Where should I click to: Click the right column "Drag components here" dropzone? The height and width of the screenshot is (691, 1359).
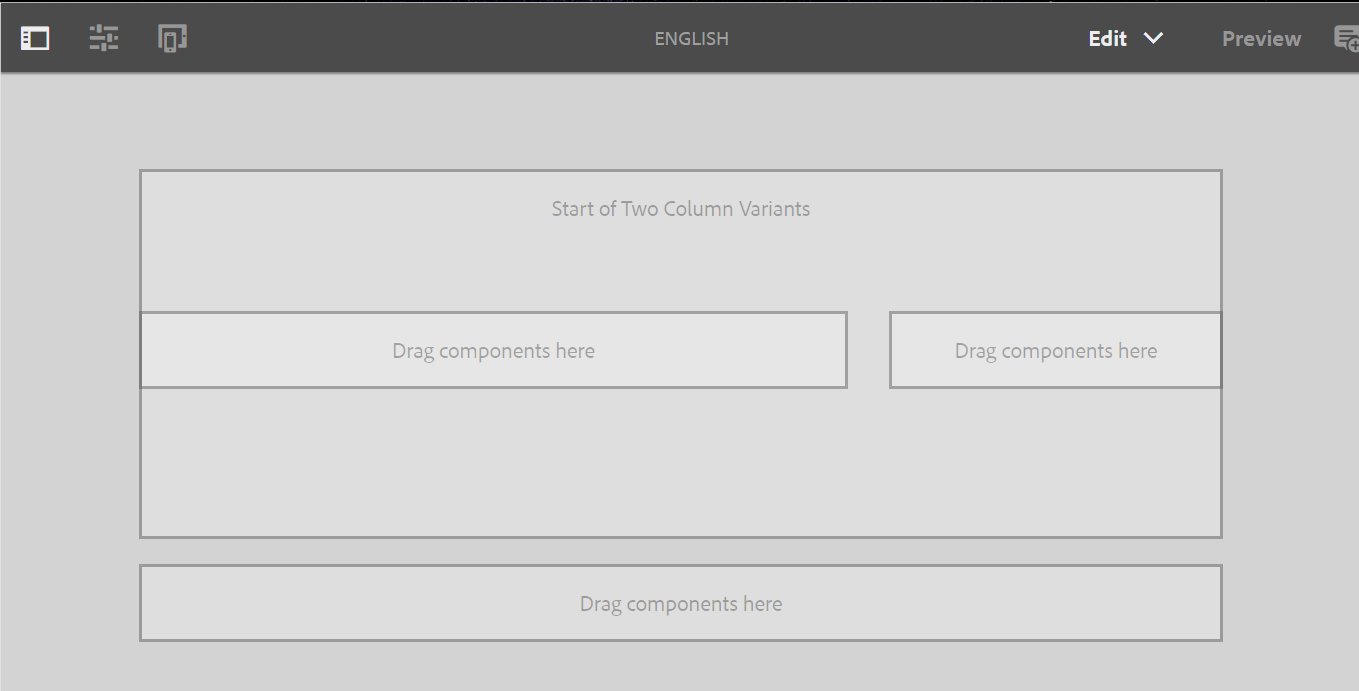pyautogui.click(x=1055, y=351)
